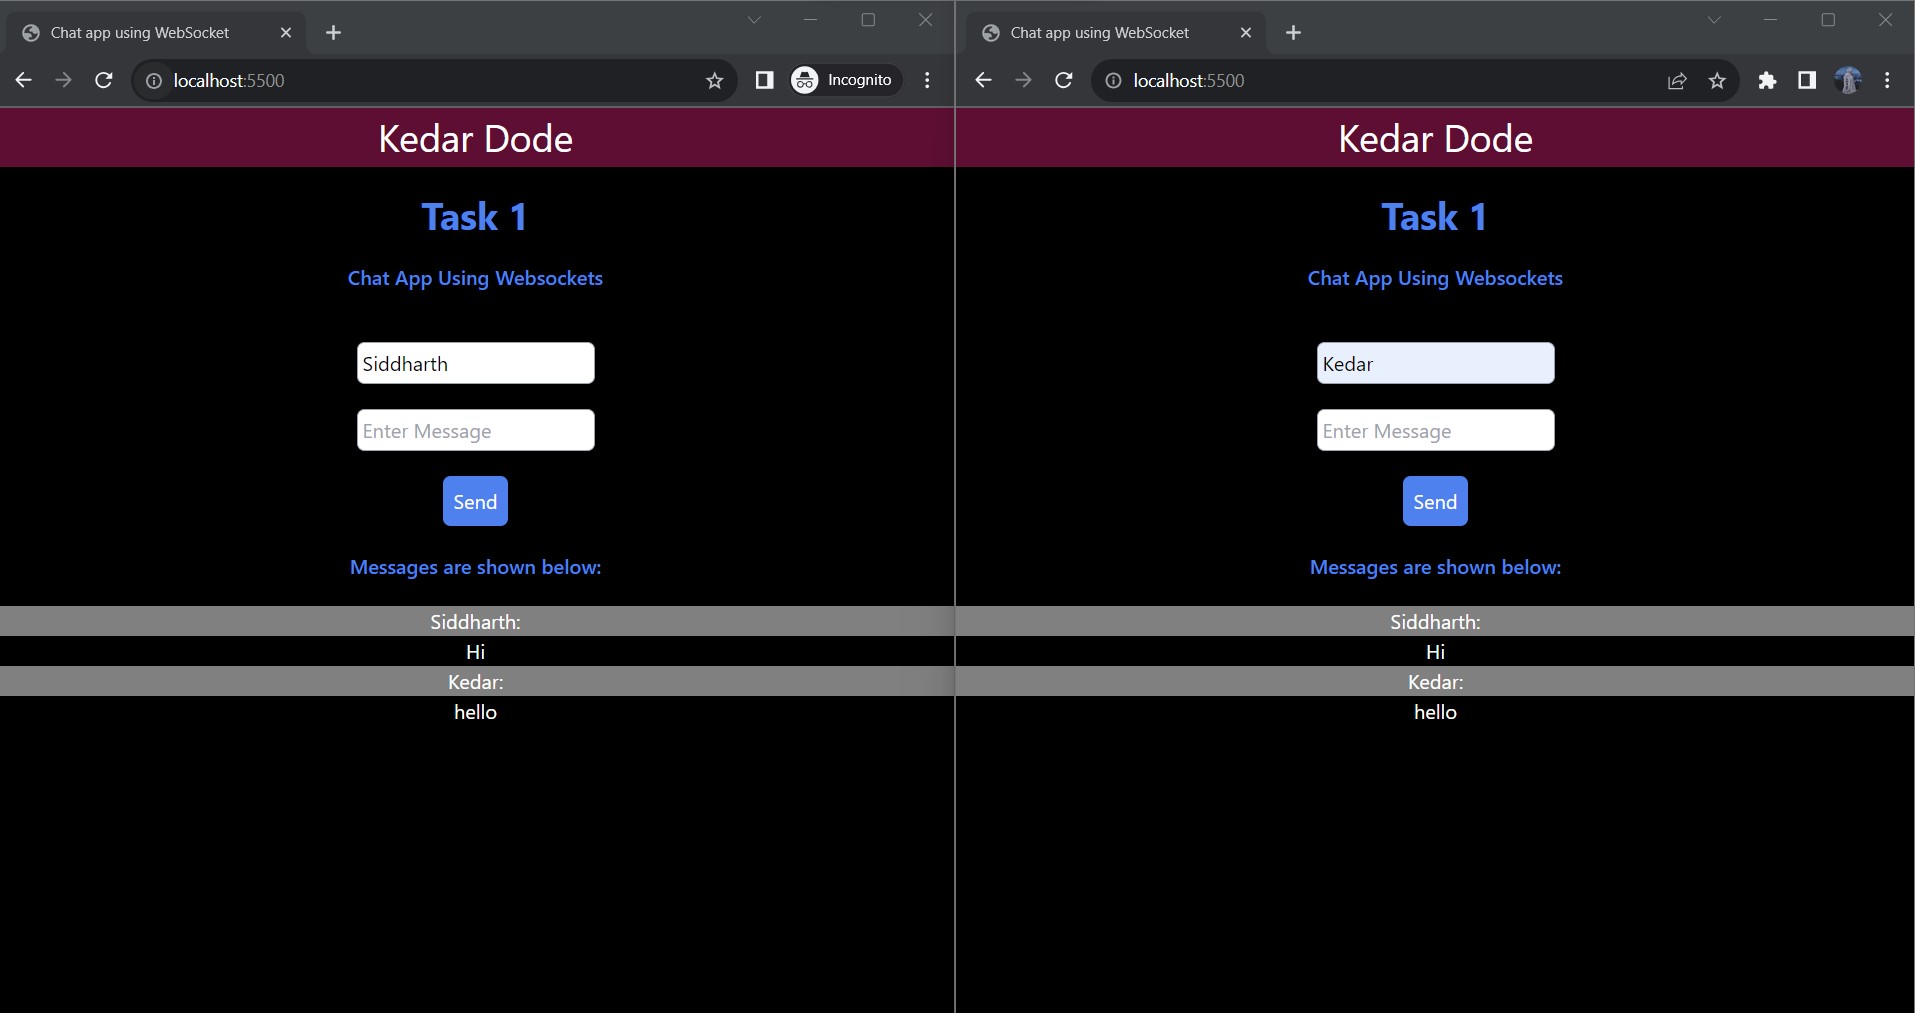Click the Kedar name field in the right window

[1435, 363]
